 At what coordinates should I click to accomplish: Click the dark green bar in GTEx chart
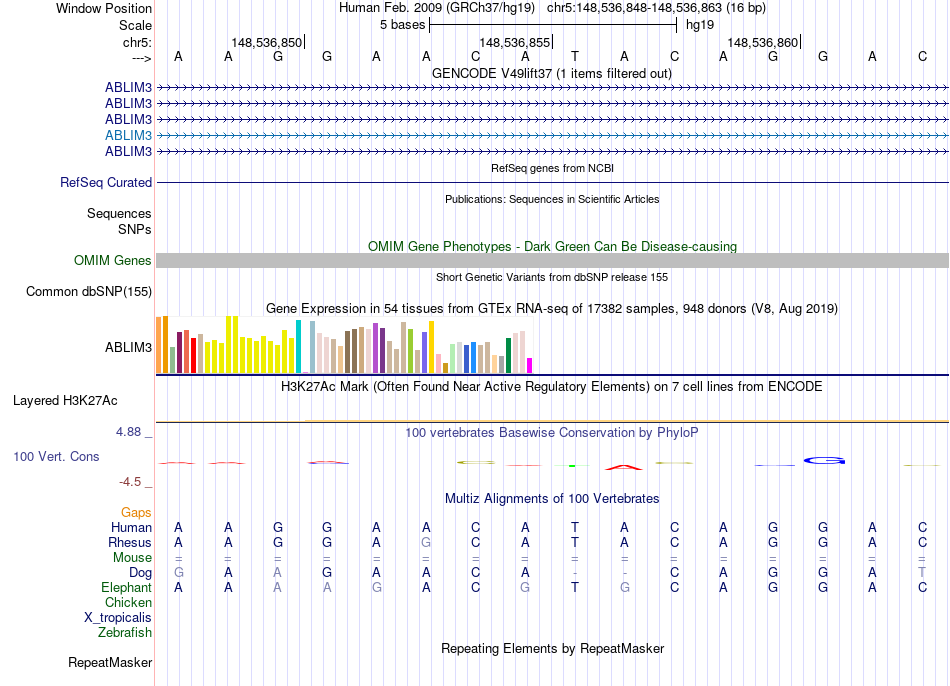click(508, 355)
